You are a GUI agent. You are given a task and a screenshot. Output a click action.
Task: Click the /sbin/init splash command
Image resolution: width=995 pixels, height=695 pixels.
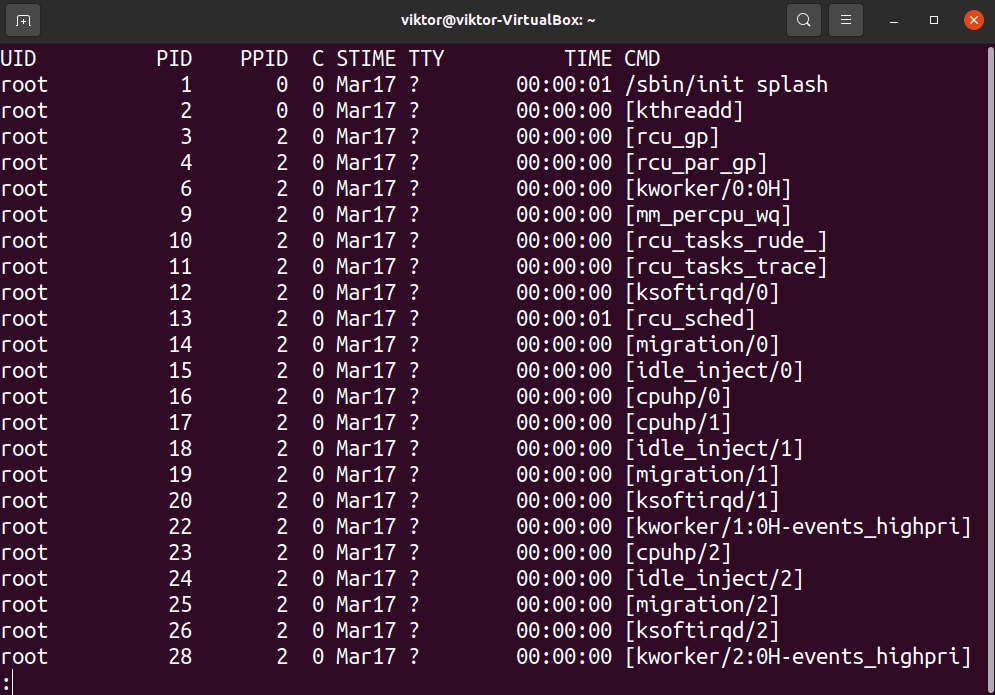click(x=726, y=85)
